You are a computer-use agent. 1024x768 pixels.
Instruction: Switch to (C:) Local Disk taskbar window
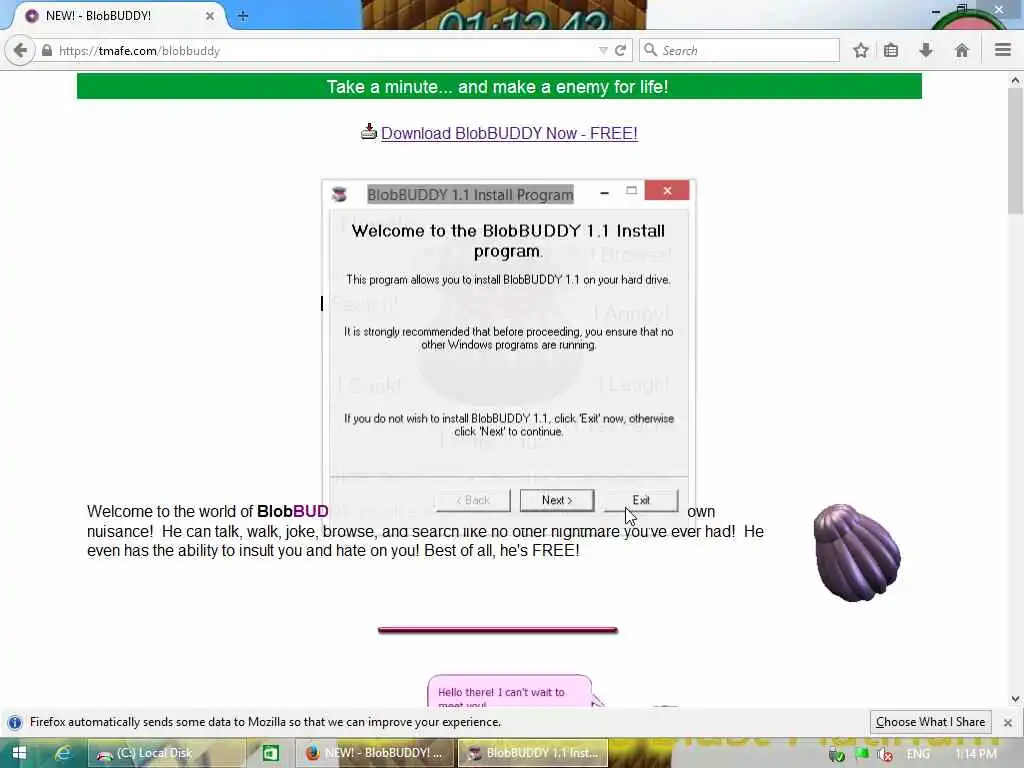166,753
